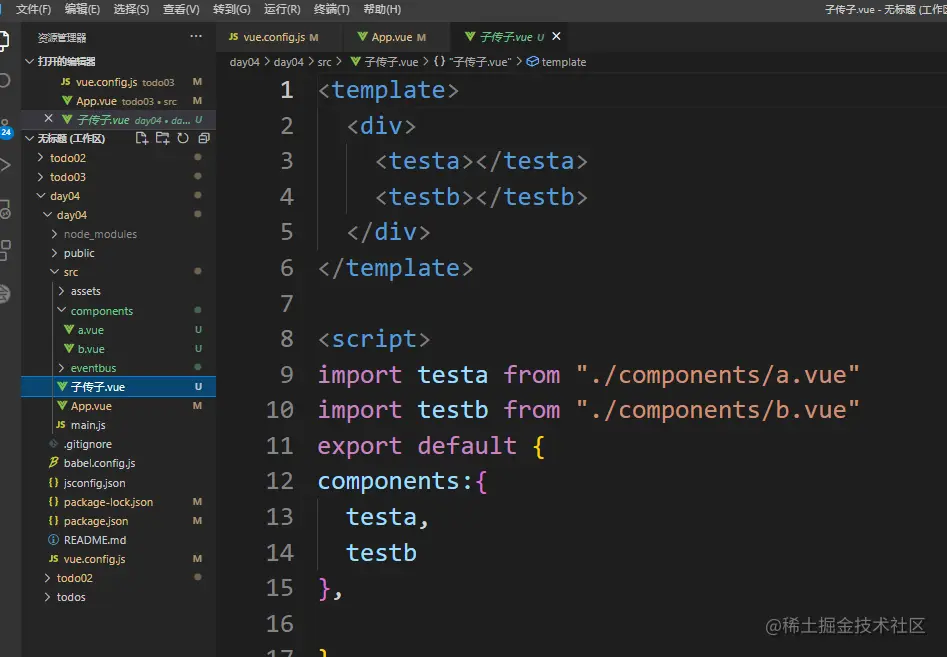Screen dimensions: 947x657
Task: Open App.vue todo03 in open editors list
Action: click(118, 101)
